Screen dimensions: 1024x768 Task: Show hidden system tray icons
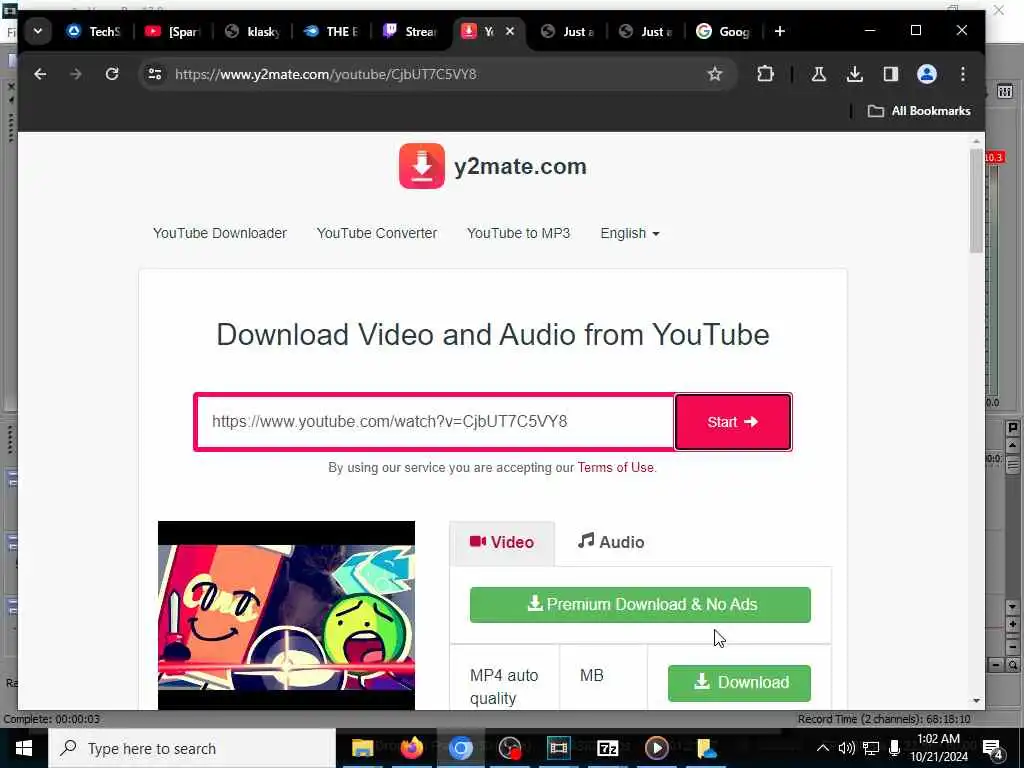(x=823, y=748)
